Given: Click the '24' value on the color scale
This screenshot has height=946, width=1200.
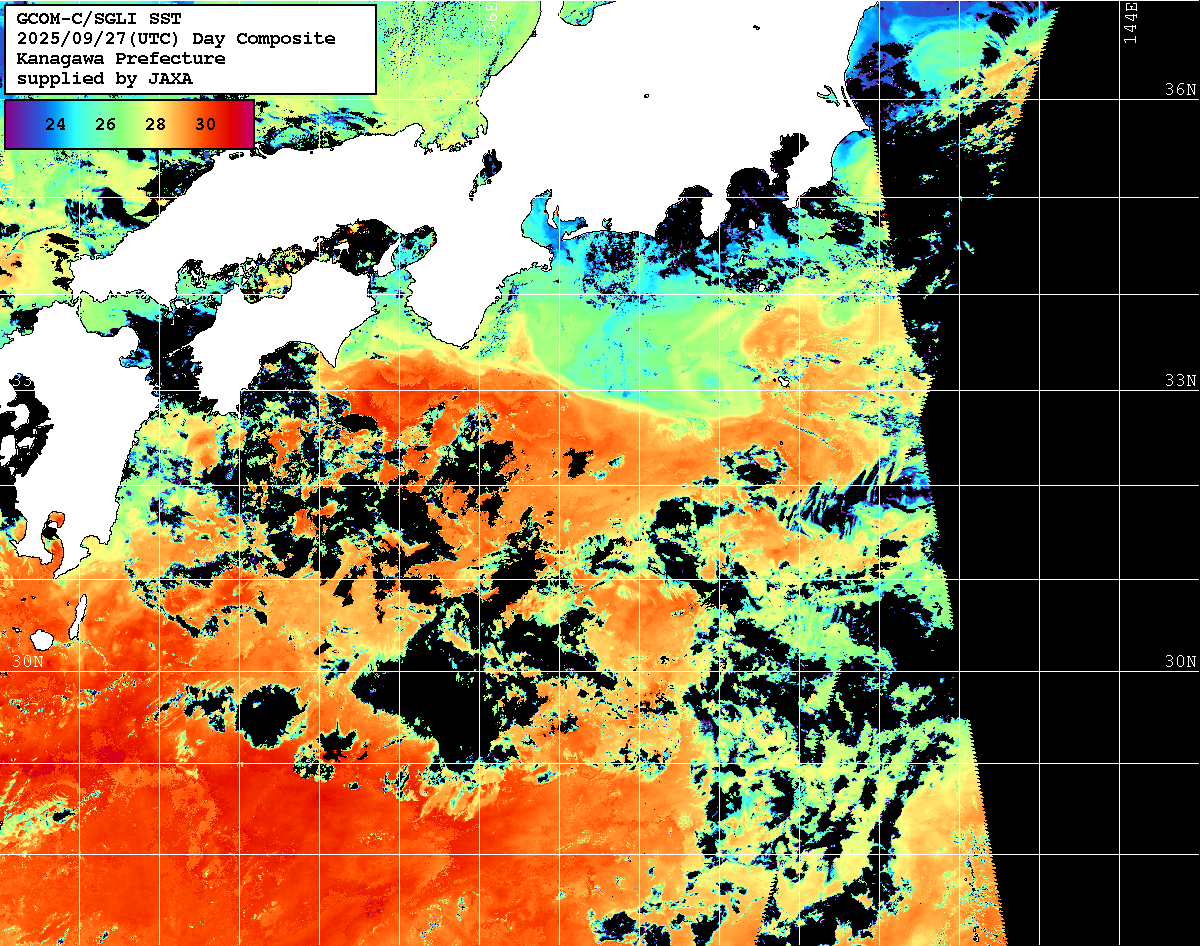Looking at the screenshot, I should click(56, 125).
